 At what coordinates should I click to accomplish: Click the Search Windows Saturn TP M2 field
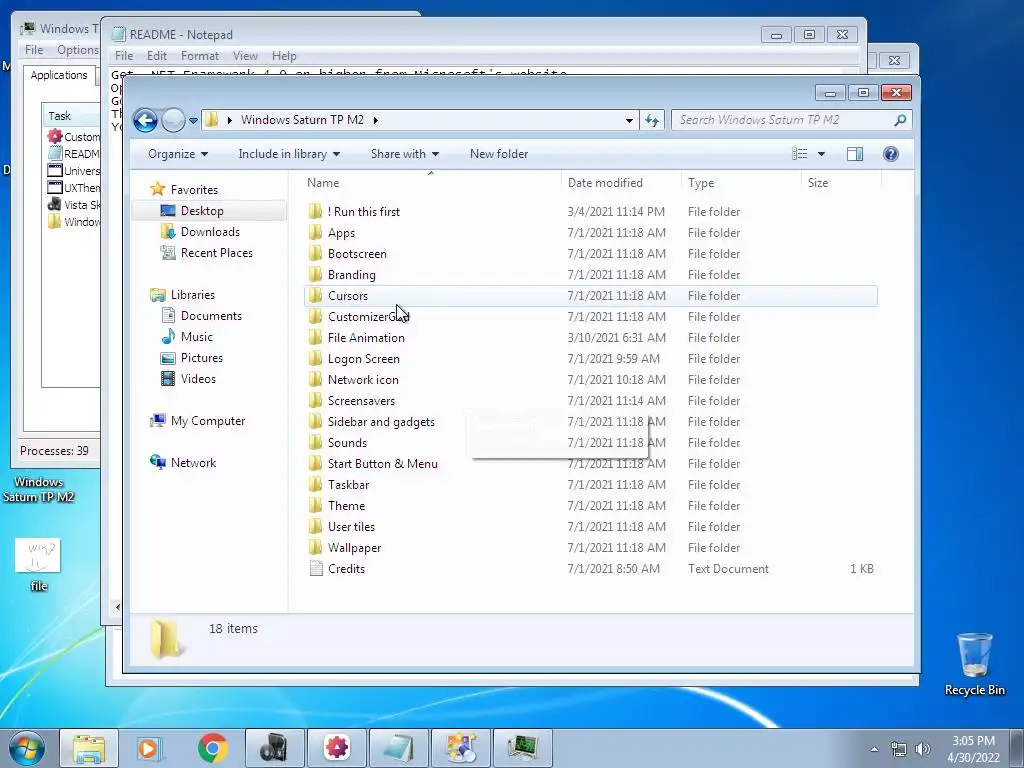(x=791, y=120)
